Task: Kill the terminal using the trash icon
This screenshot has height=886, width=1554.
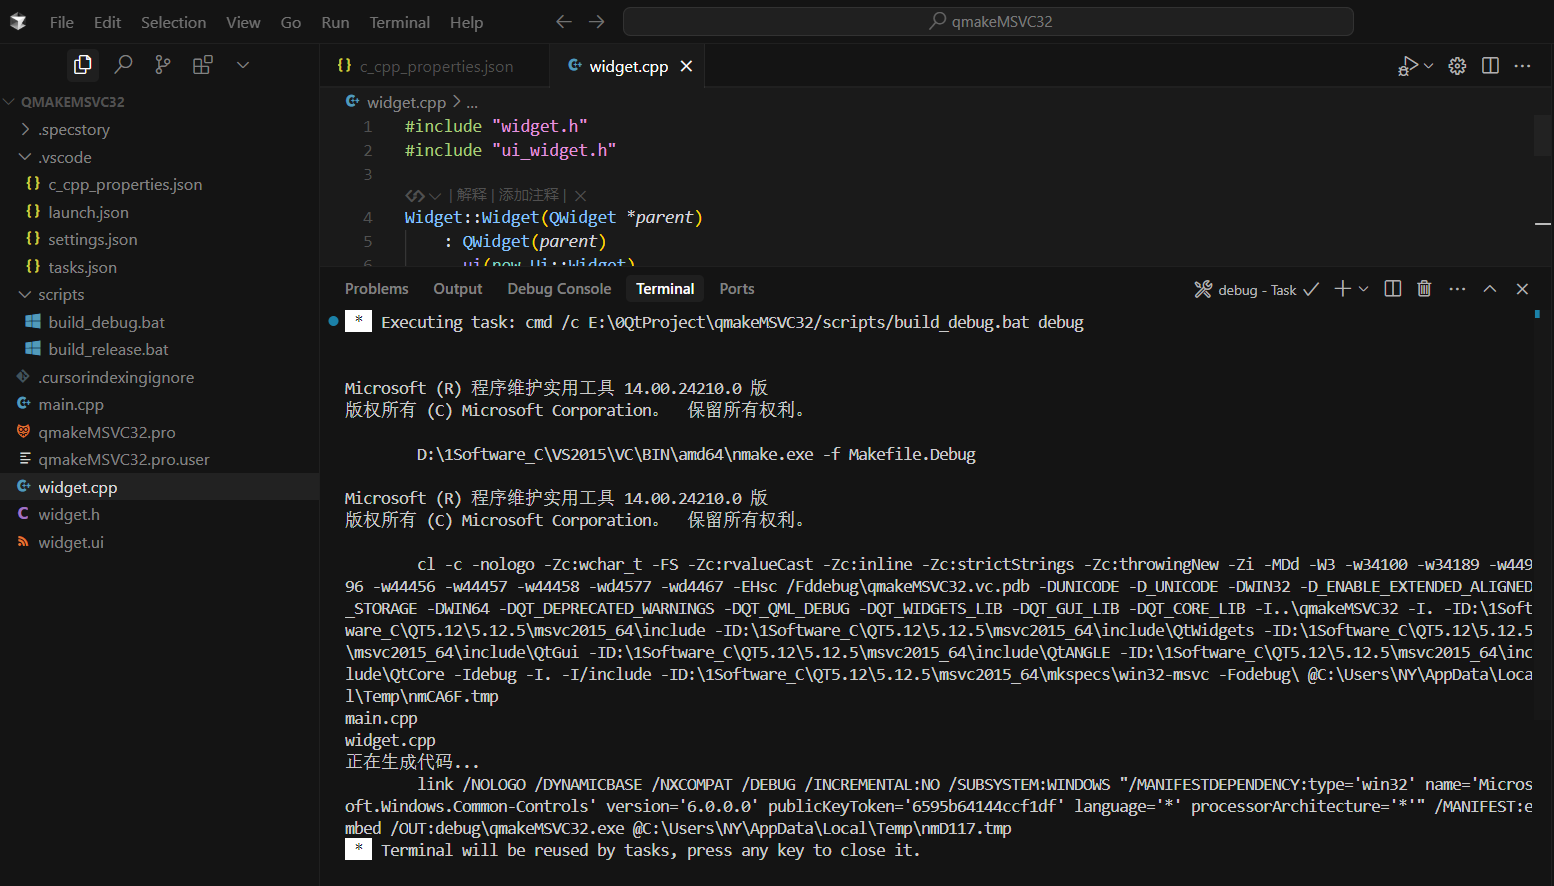Action: tap(1424, 288)
